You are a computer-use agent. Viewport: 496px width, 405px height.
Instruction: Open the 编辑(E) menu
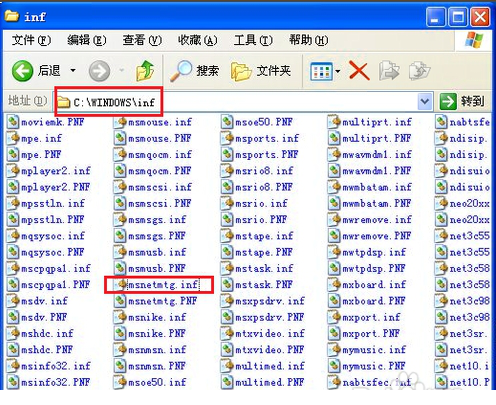87,40
